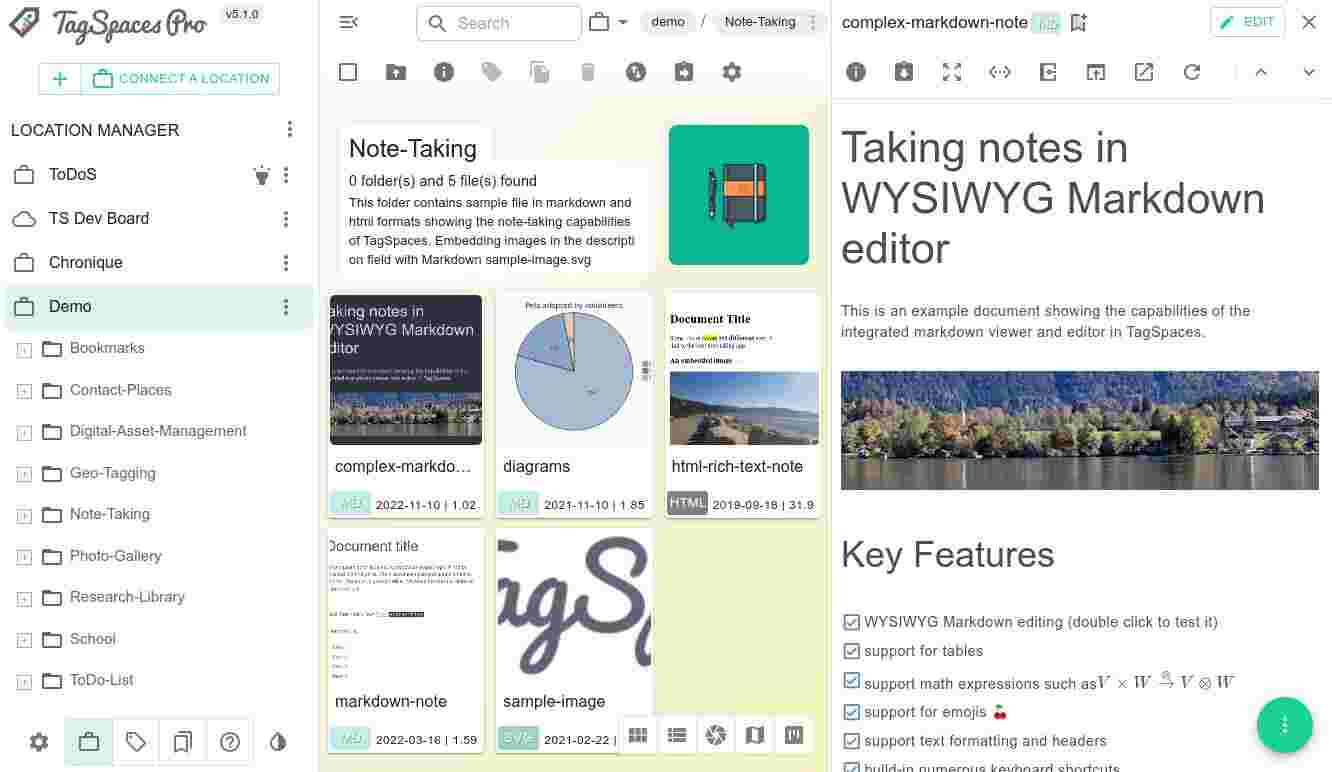Tick the select-all files checkbox
The width and height of the screenshot is (1332, 772).
(348, 72)
